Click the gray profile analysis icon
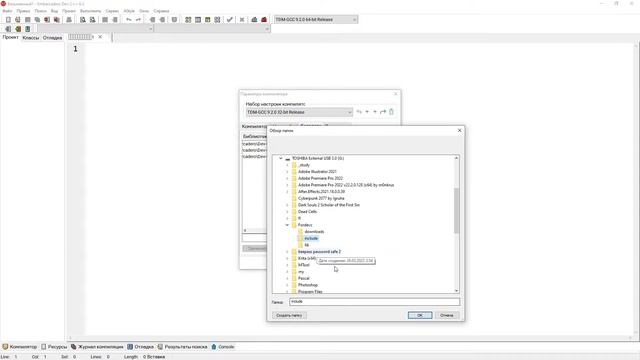This screenshot has height=360, width=640. pyautogui.click(x=254, y=20)
